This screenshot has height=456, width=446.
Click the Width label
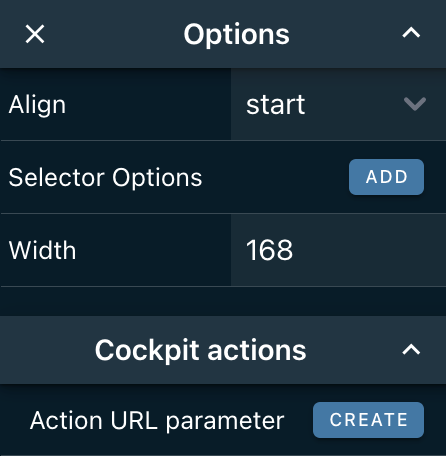point(42,250)
